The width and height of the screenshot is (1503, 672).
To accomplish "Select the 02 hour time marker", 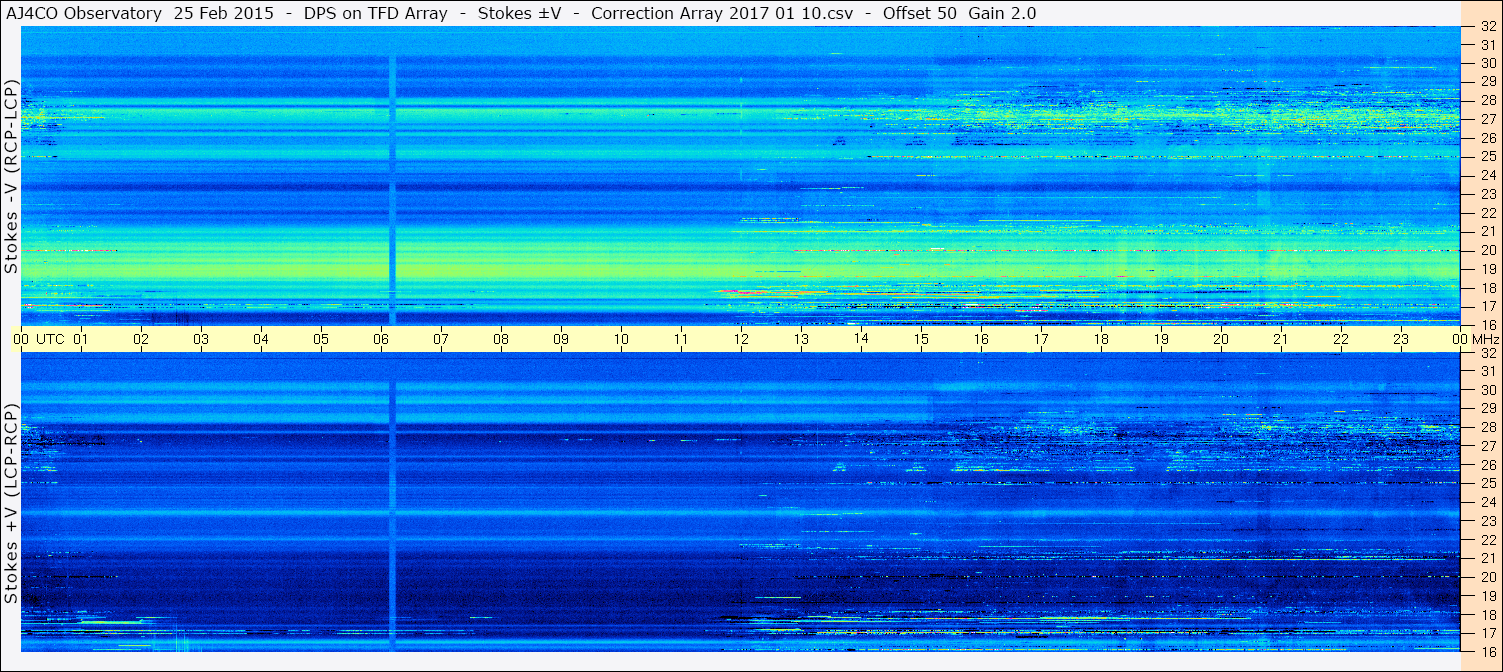I will pos(141,339).
